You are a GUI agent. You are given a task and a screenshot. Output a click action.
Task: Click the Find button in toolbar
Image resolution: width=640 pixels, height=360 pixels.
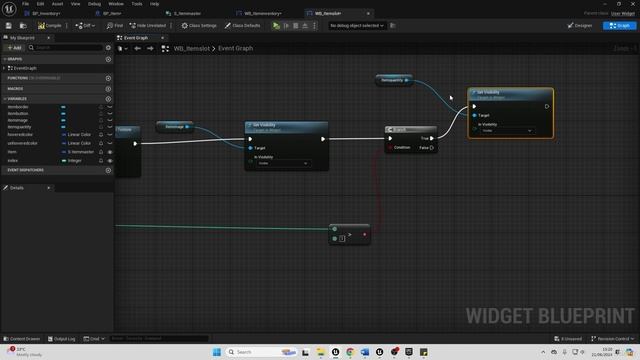click(115, 26)
